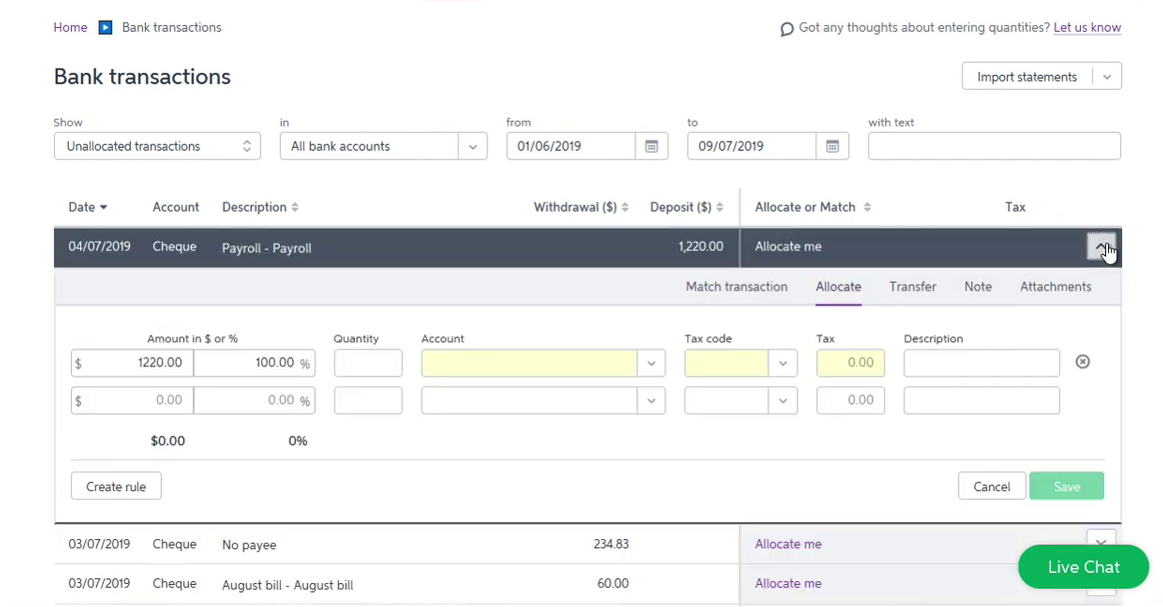
Task: Open the Unallocated transactions show selector
Action: coord(157,146)
